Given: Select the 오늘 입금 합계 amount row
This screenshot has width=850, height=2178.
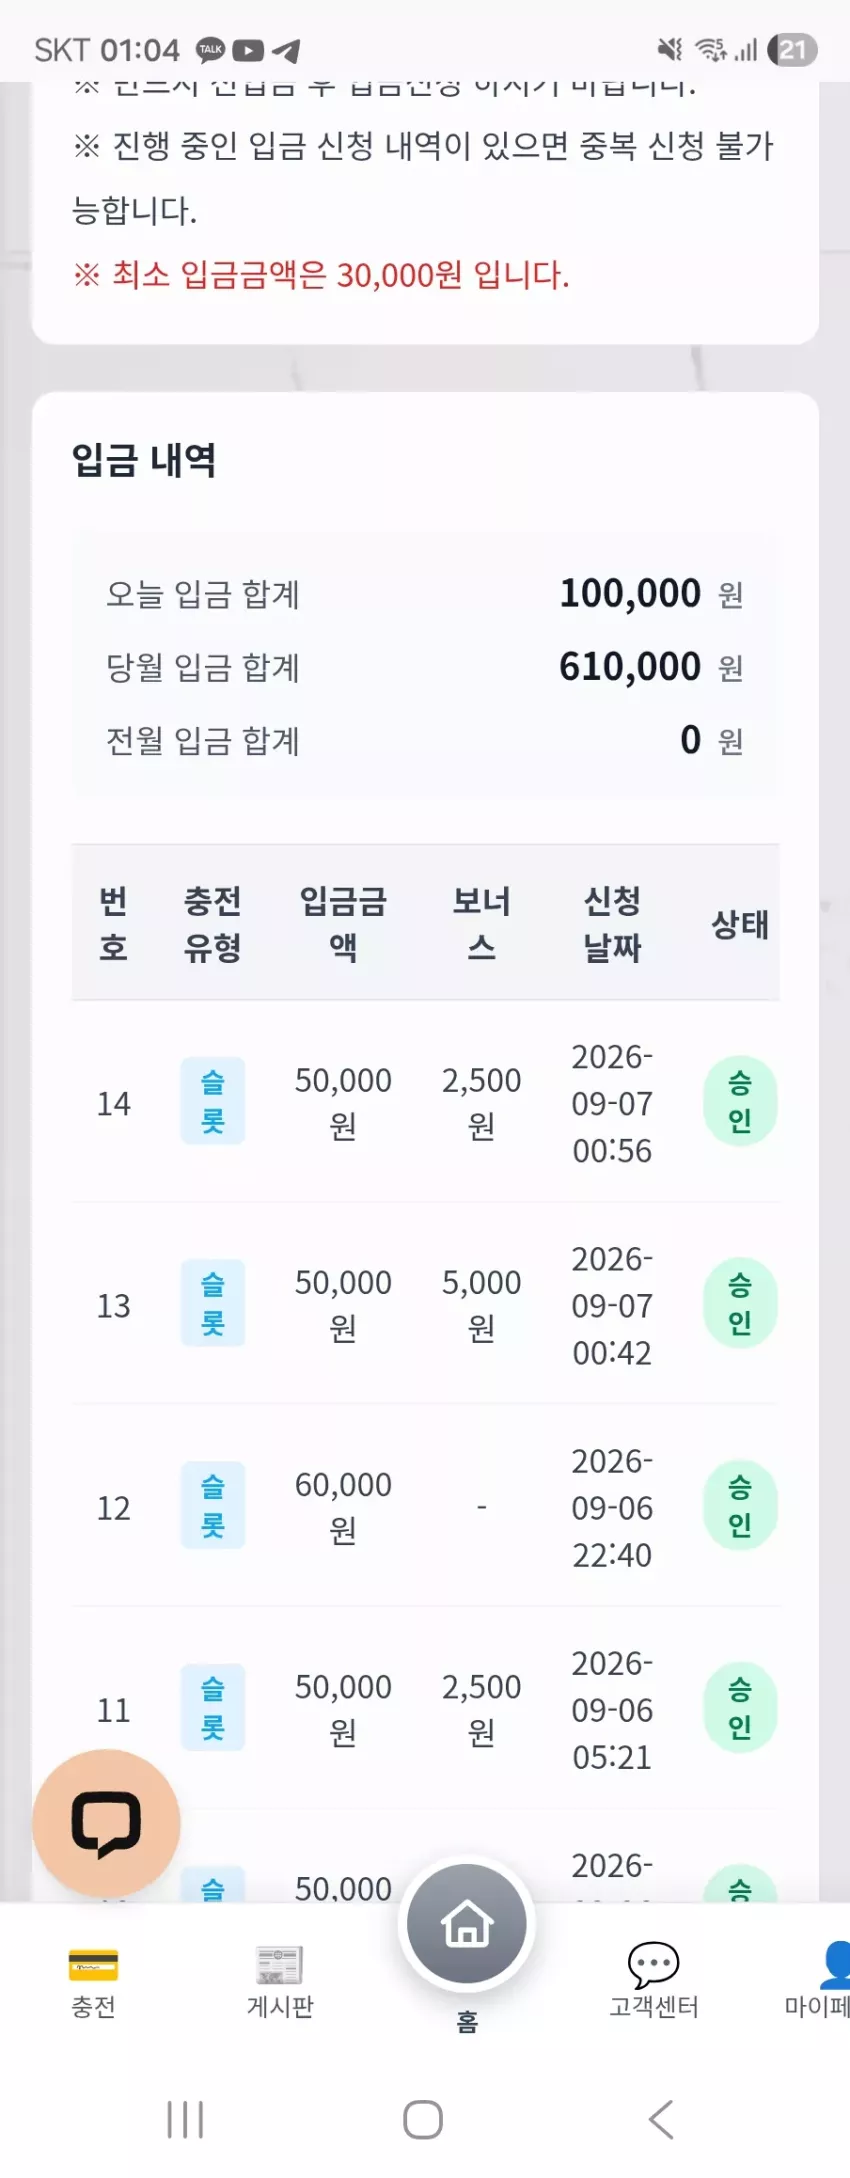Looking at the screenshot, I should pos(425,594).
